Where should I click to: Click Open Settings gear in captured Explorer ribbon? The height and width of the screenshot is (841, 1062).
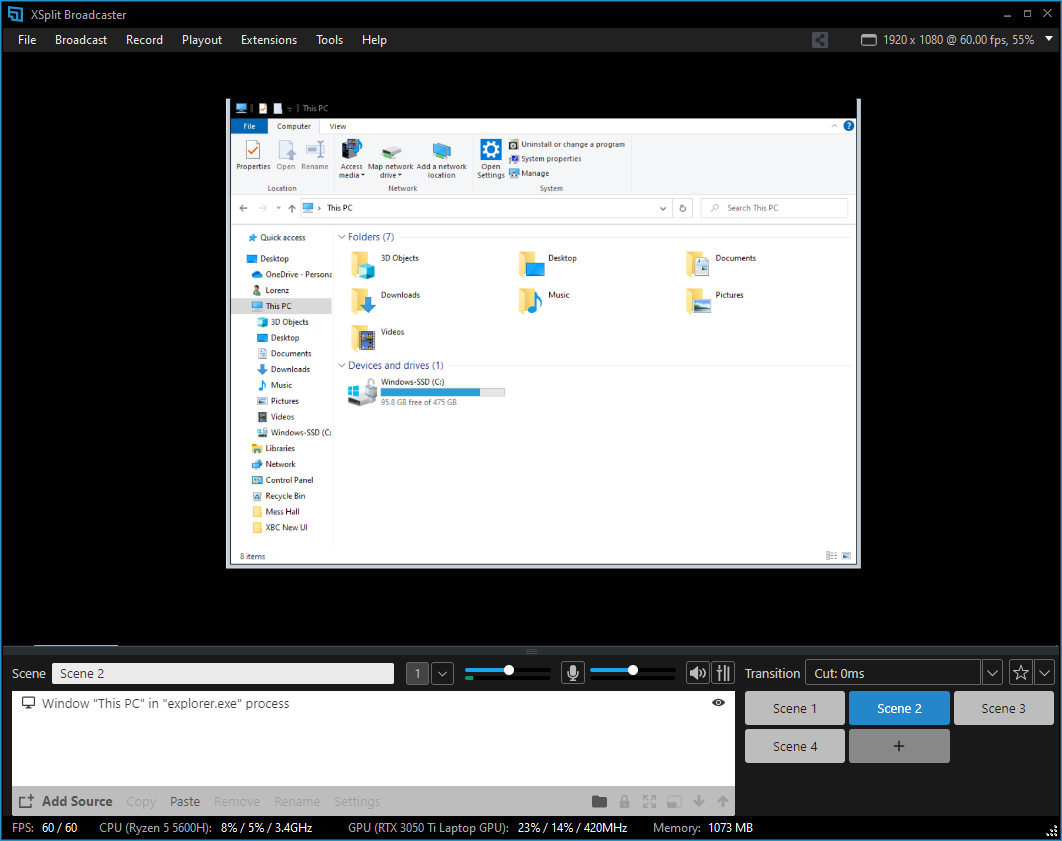click(x=490, y=150)
